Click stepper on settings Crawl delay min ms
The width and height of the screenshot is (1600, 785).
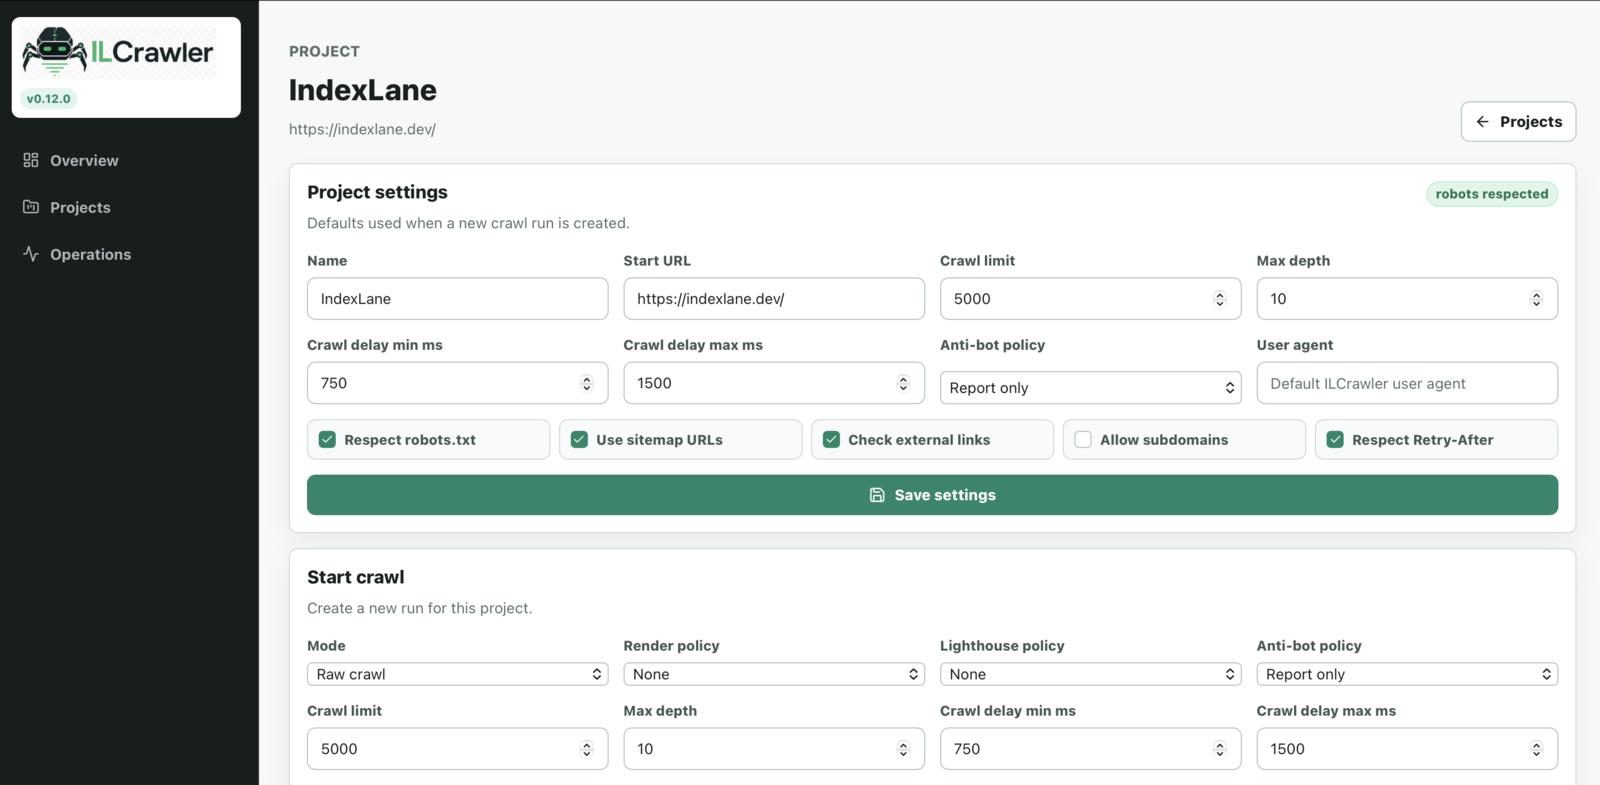click(587, 383)
